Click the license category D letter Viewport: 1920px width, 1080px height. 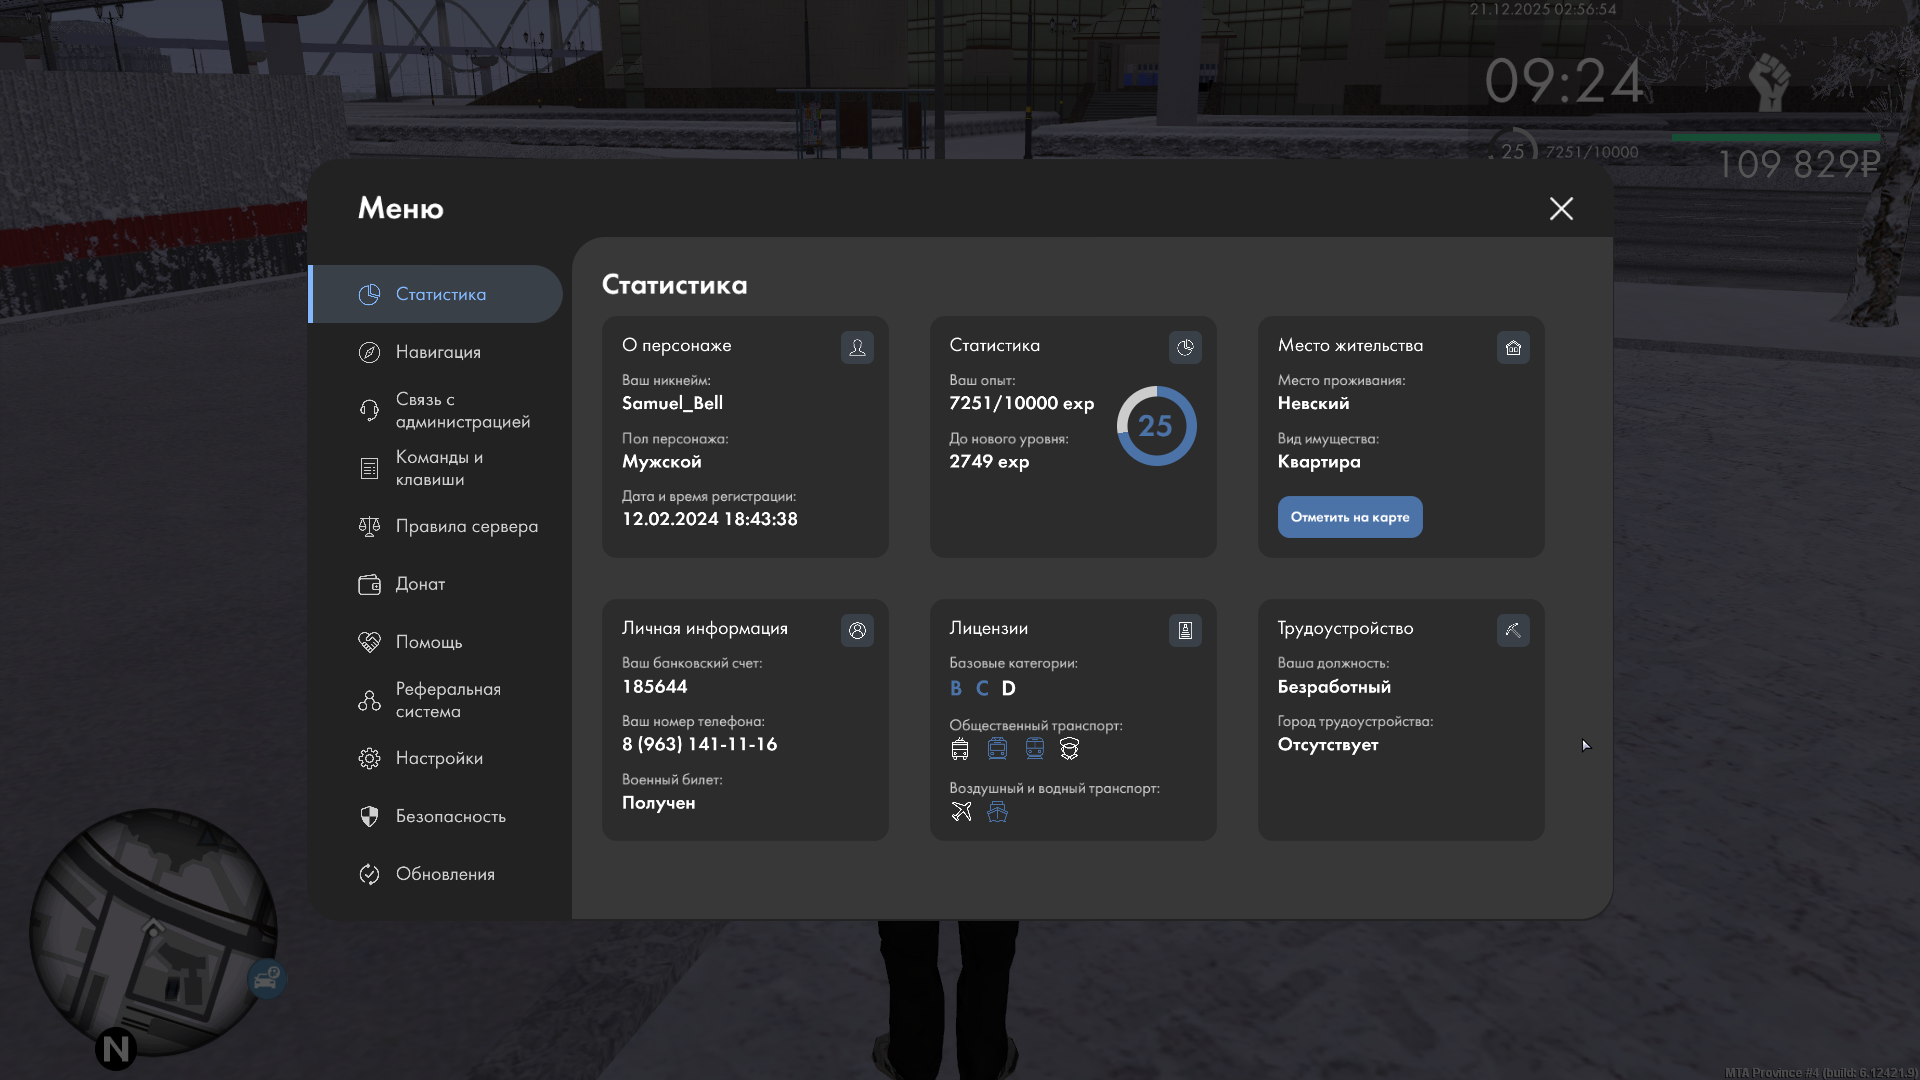(x=1008, y=688)
